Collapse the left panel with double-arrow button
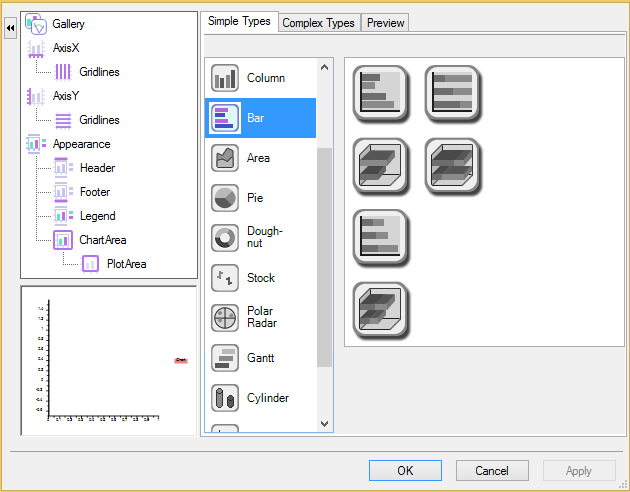 pos(10,29)
